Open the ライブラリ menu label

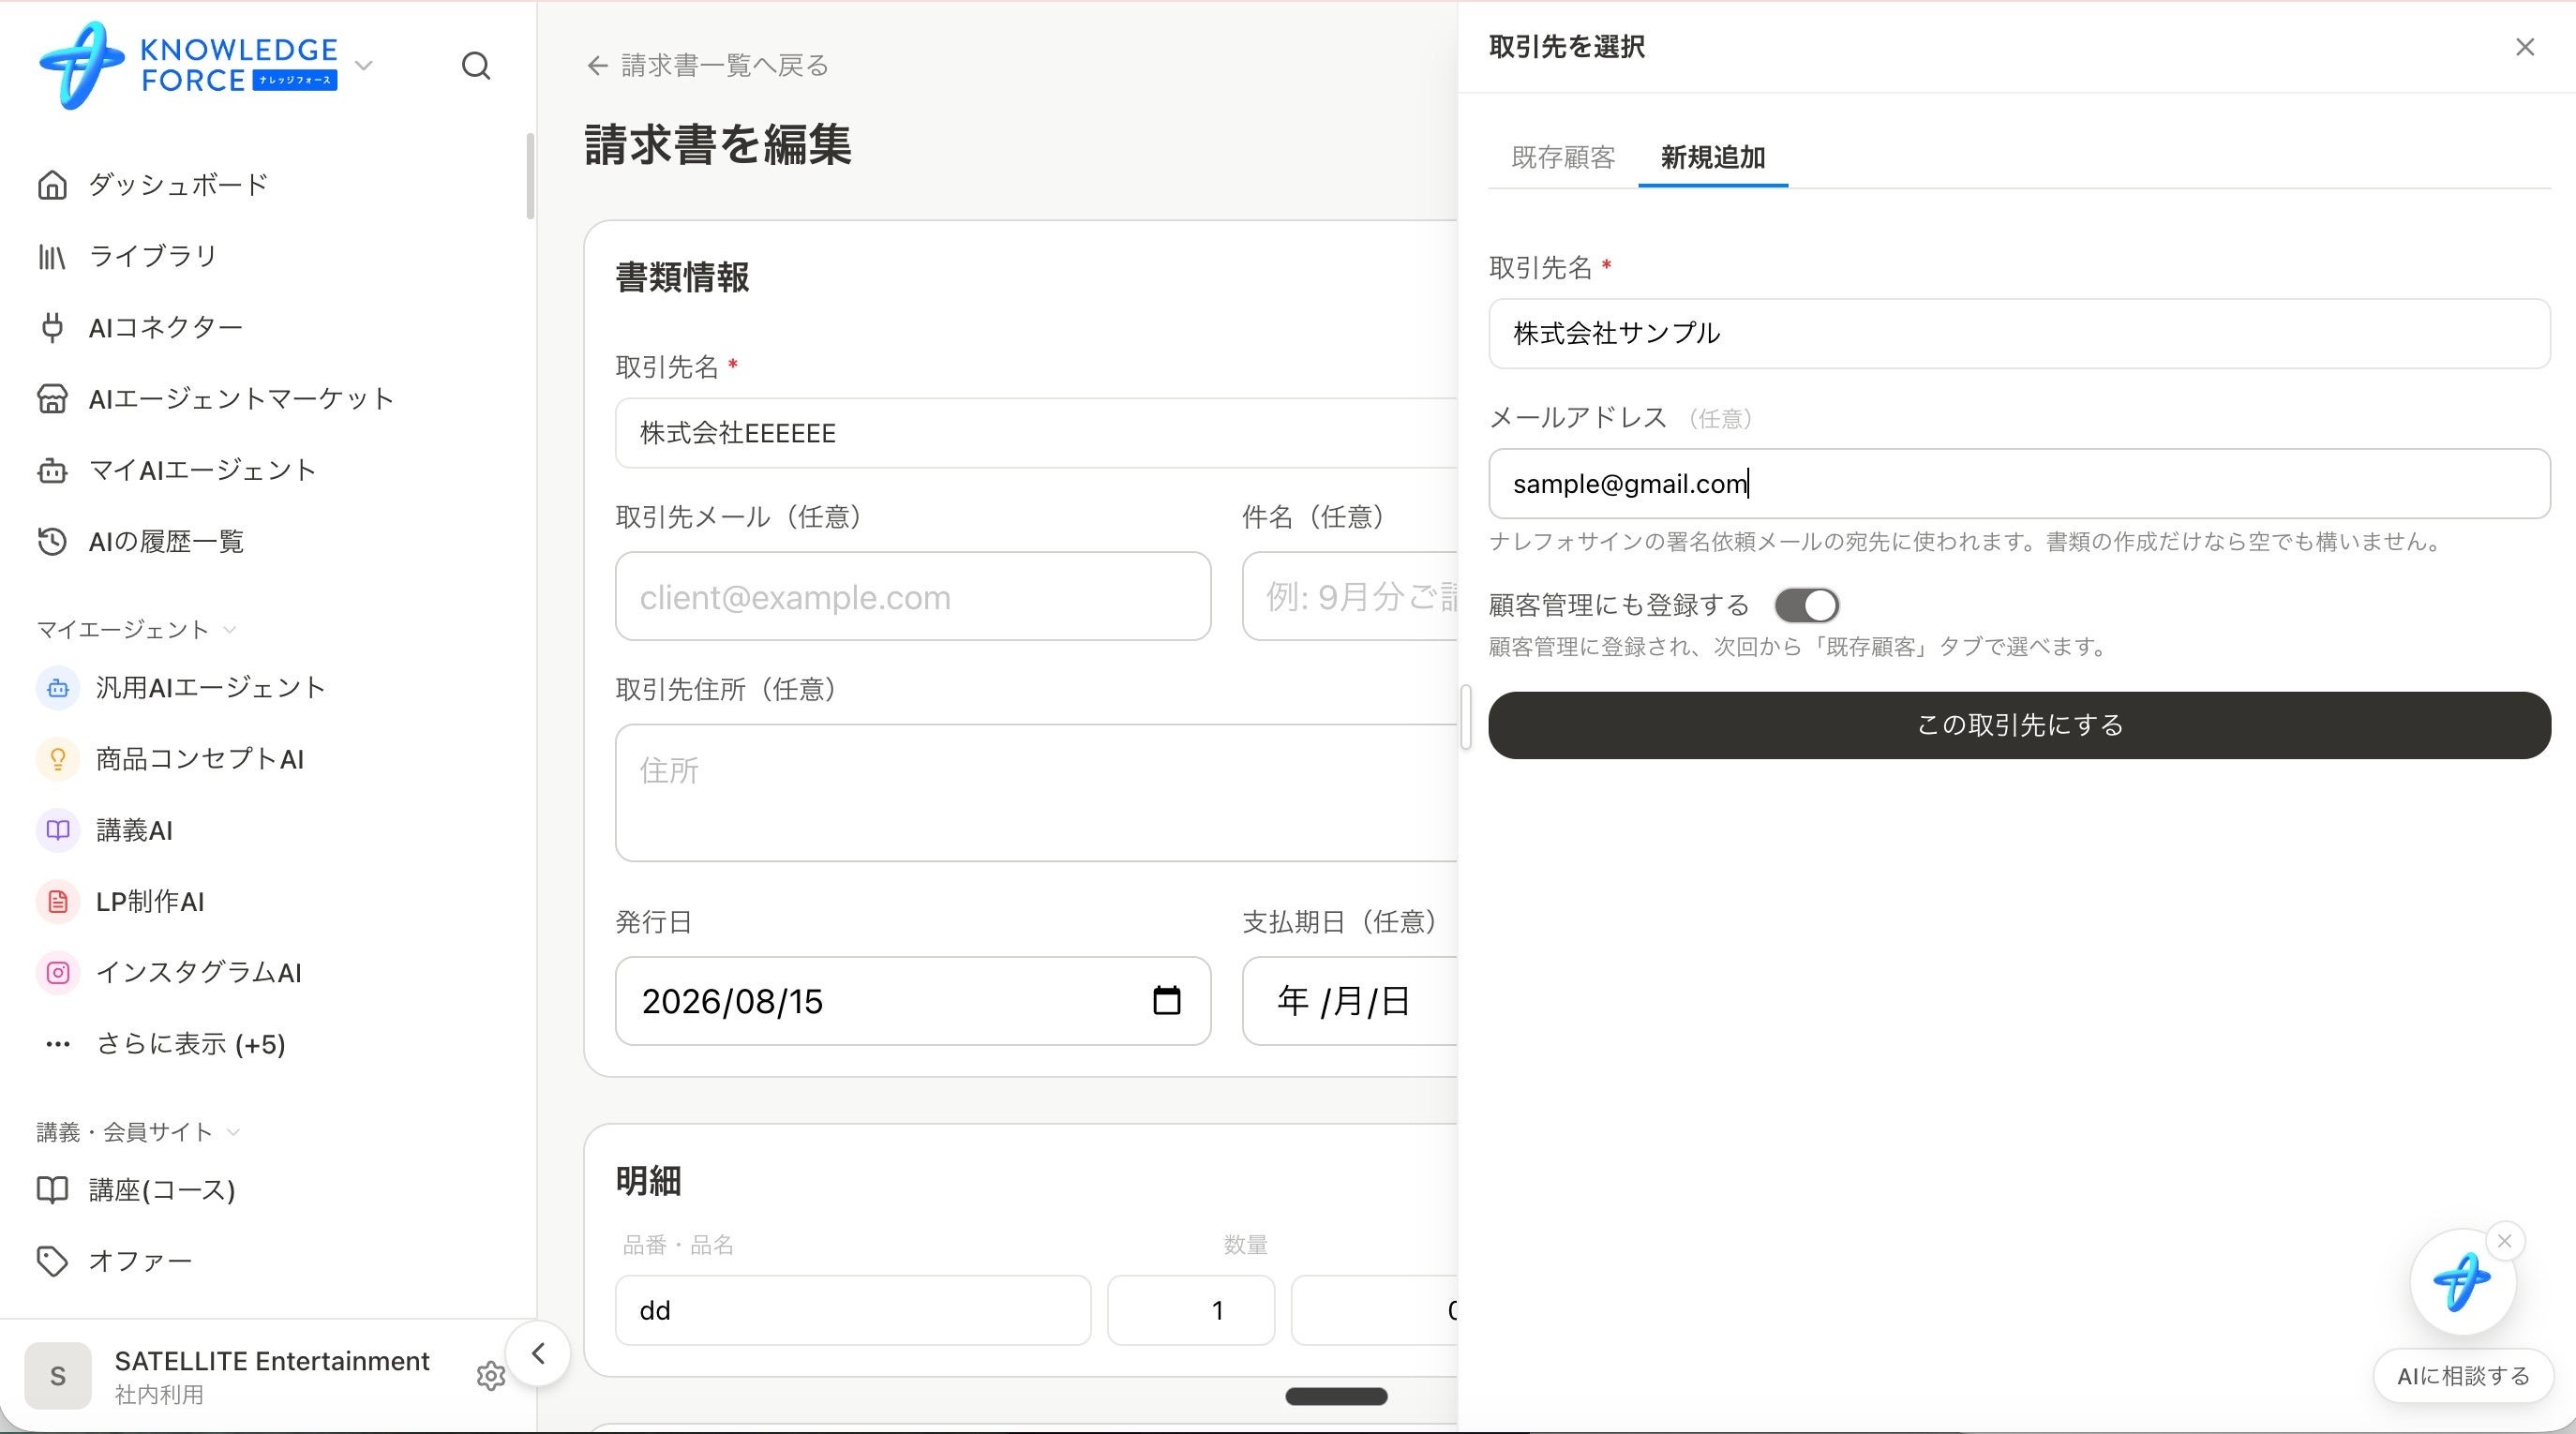[x=153, y=257]
